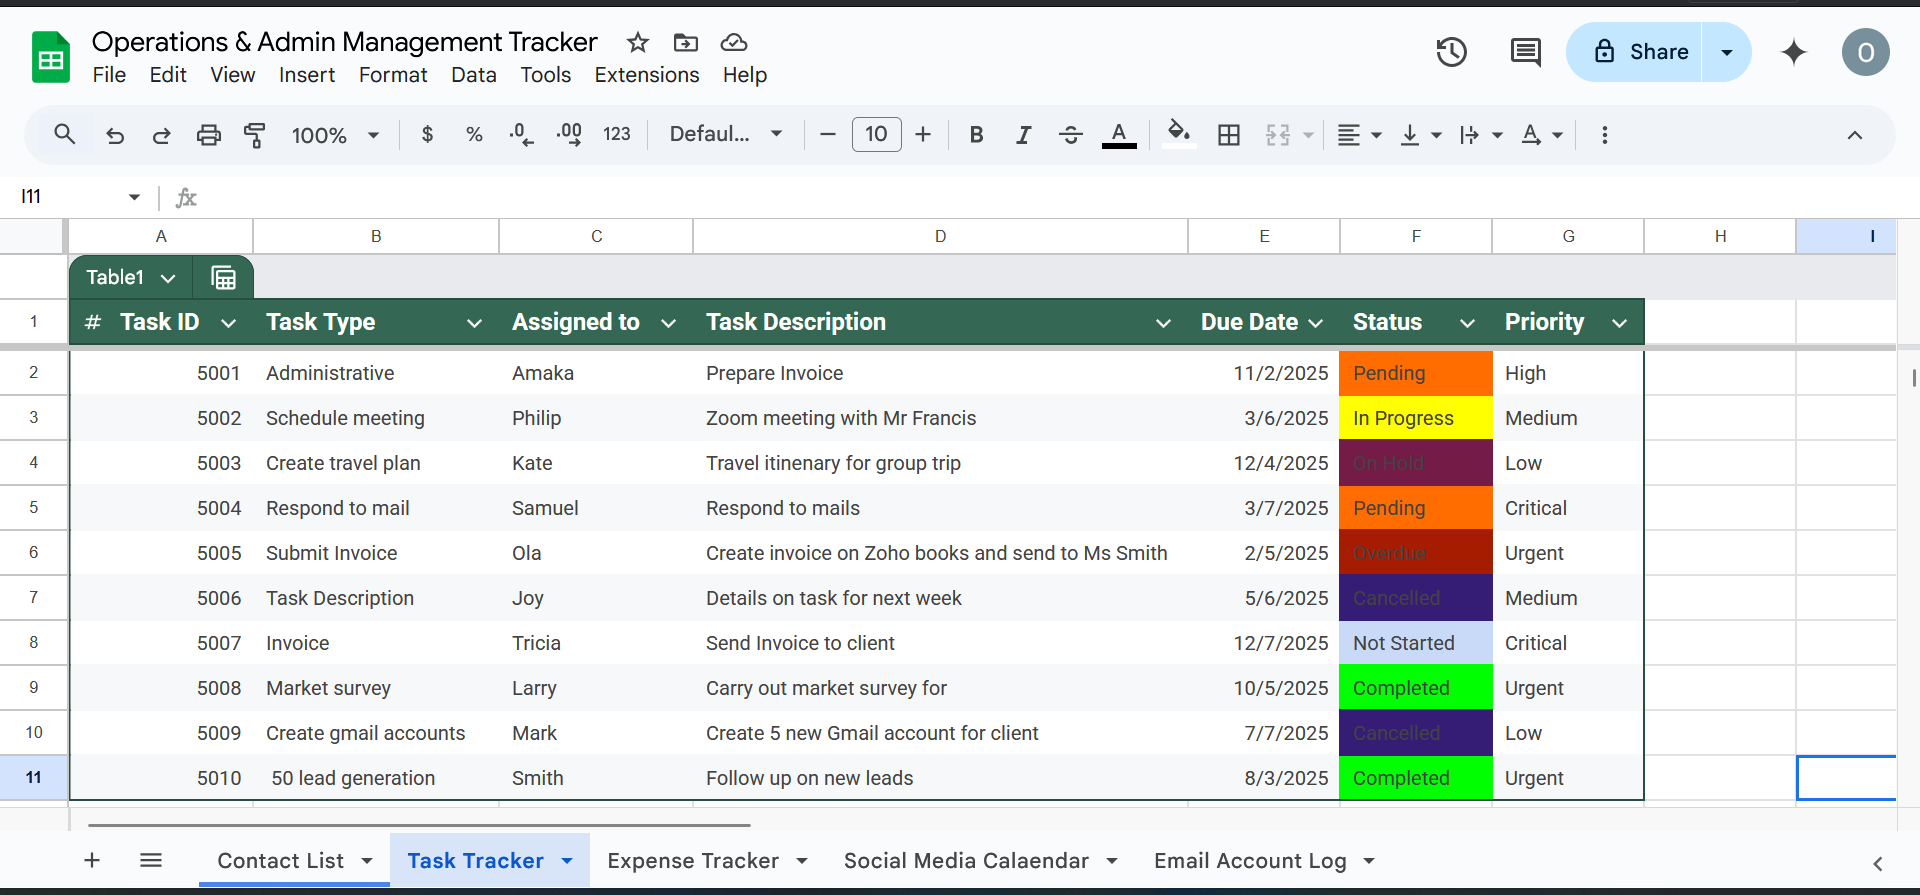Open the File menu
The width and height of the screenshot is (1920, 895).
point(109,75)
